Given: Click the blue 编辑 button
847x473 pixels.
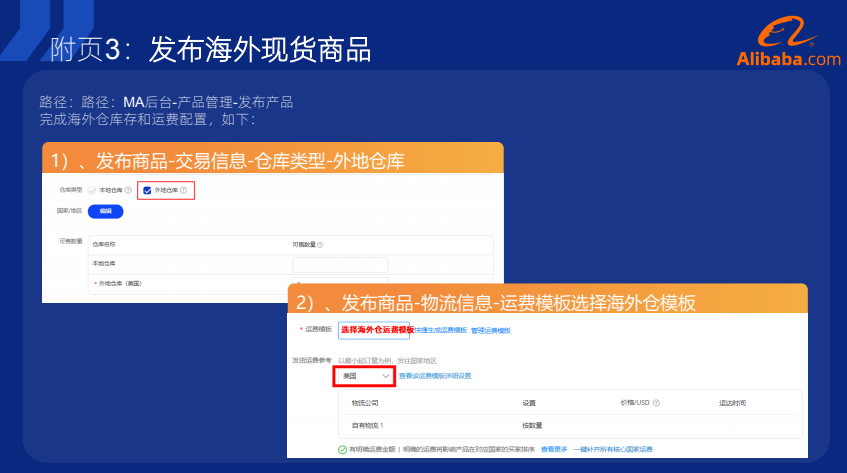Looking at the screenshot, I should (x=106, y=211).
